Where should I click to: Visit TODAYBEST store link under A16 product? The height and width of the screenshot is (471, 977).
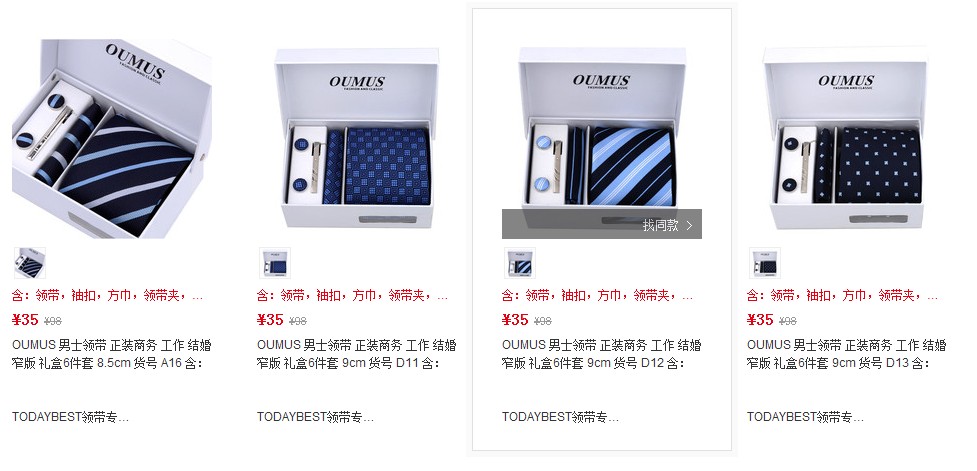pos(70,417)
